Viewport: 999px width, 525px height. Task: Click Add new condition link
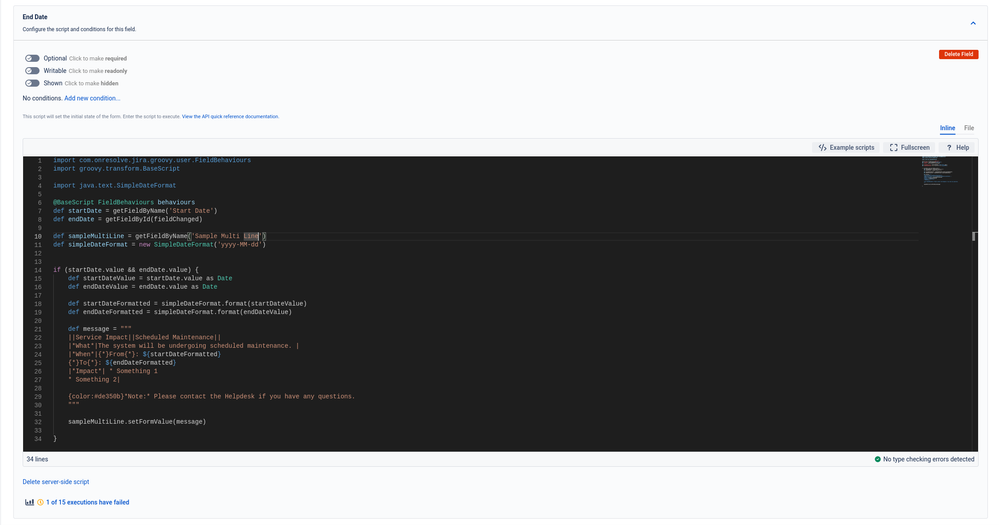tap(92, 98)
